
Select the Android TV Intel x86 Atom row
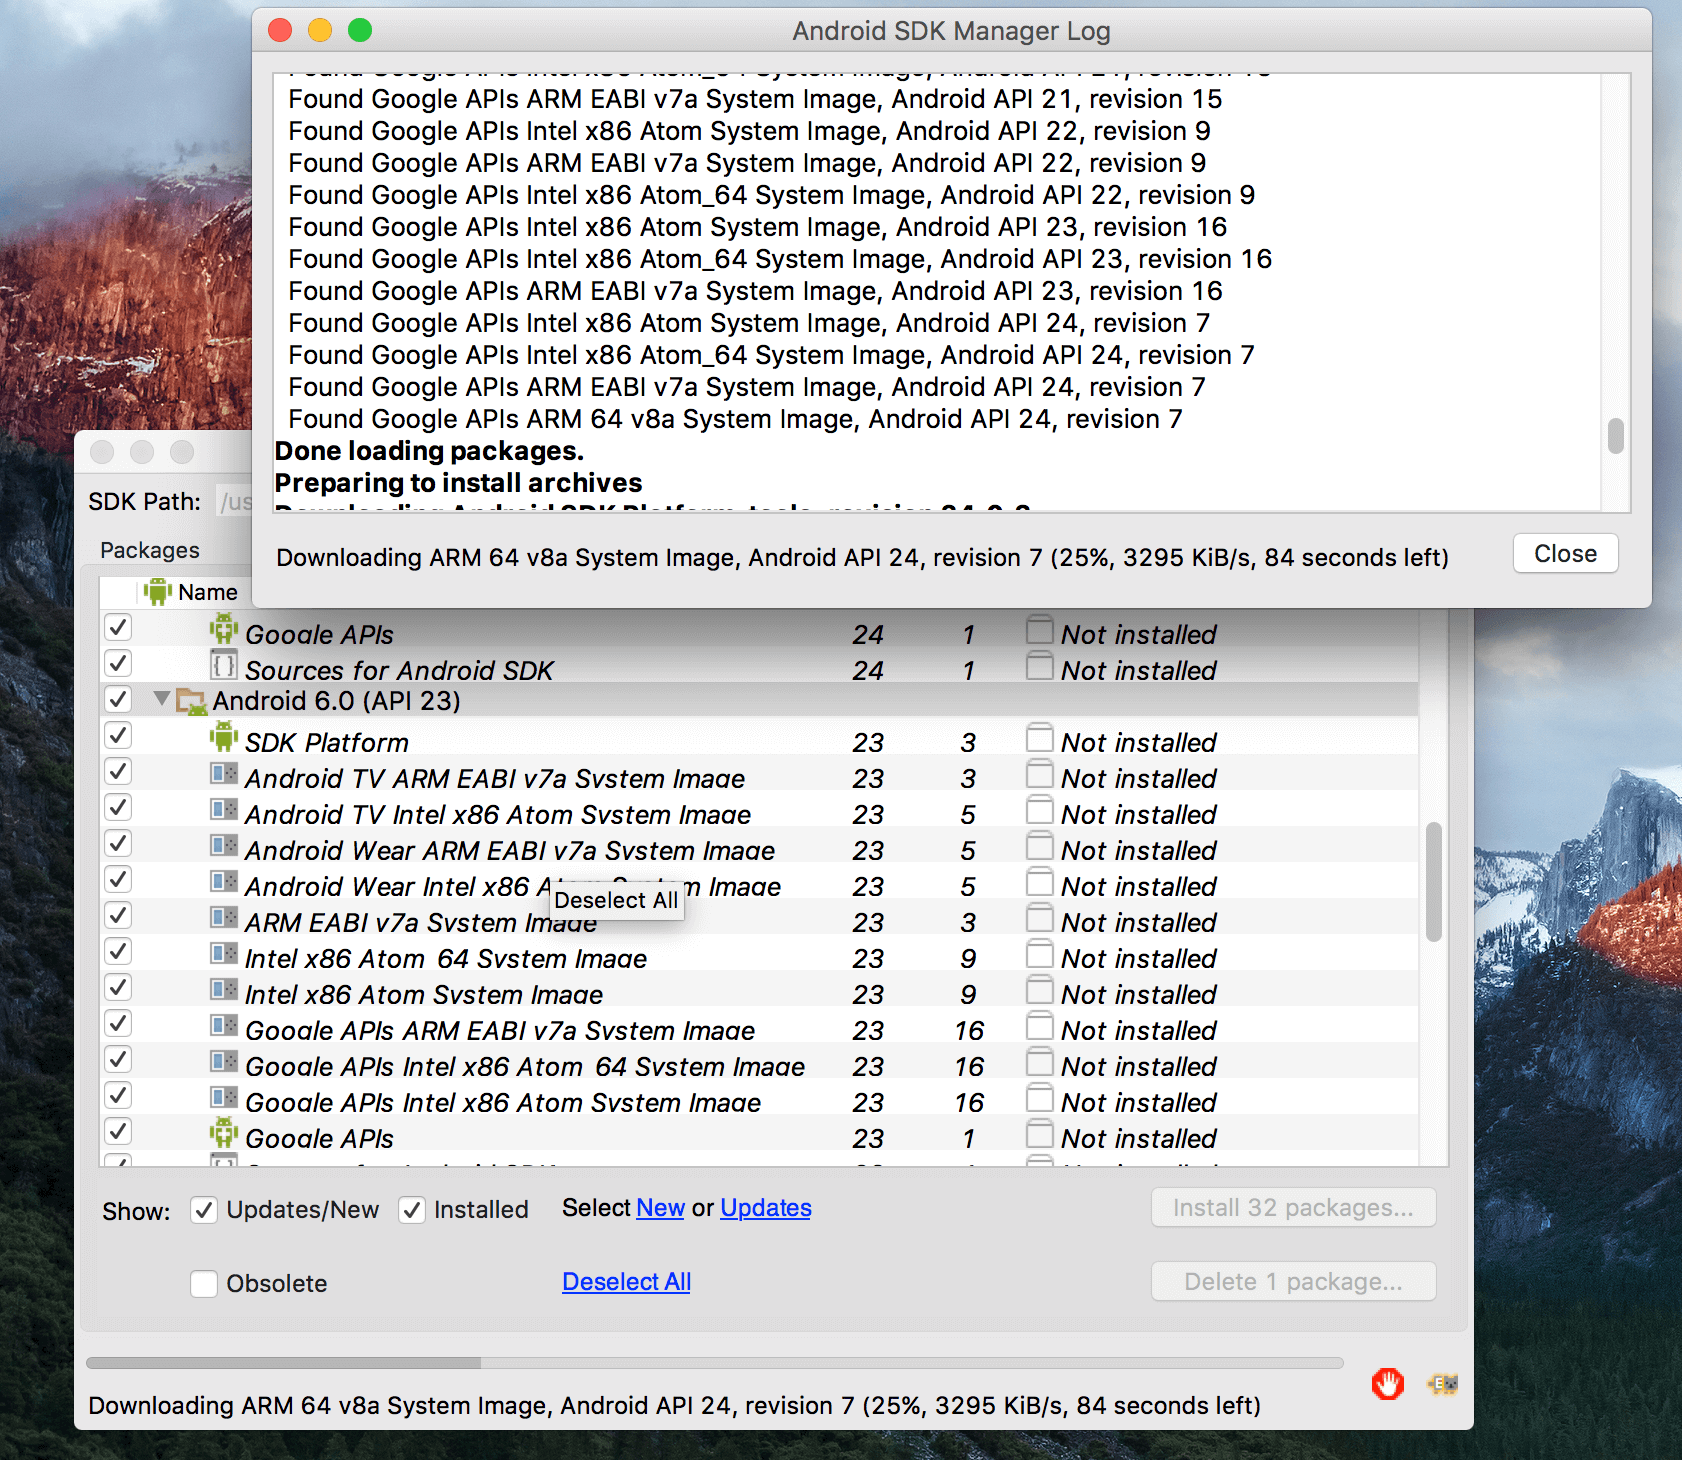[759, 814]
